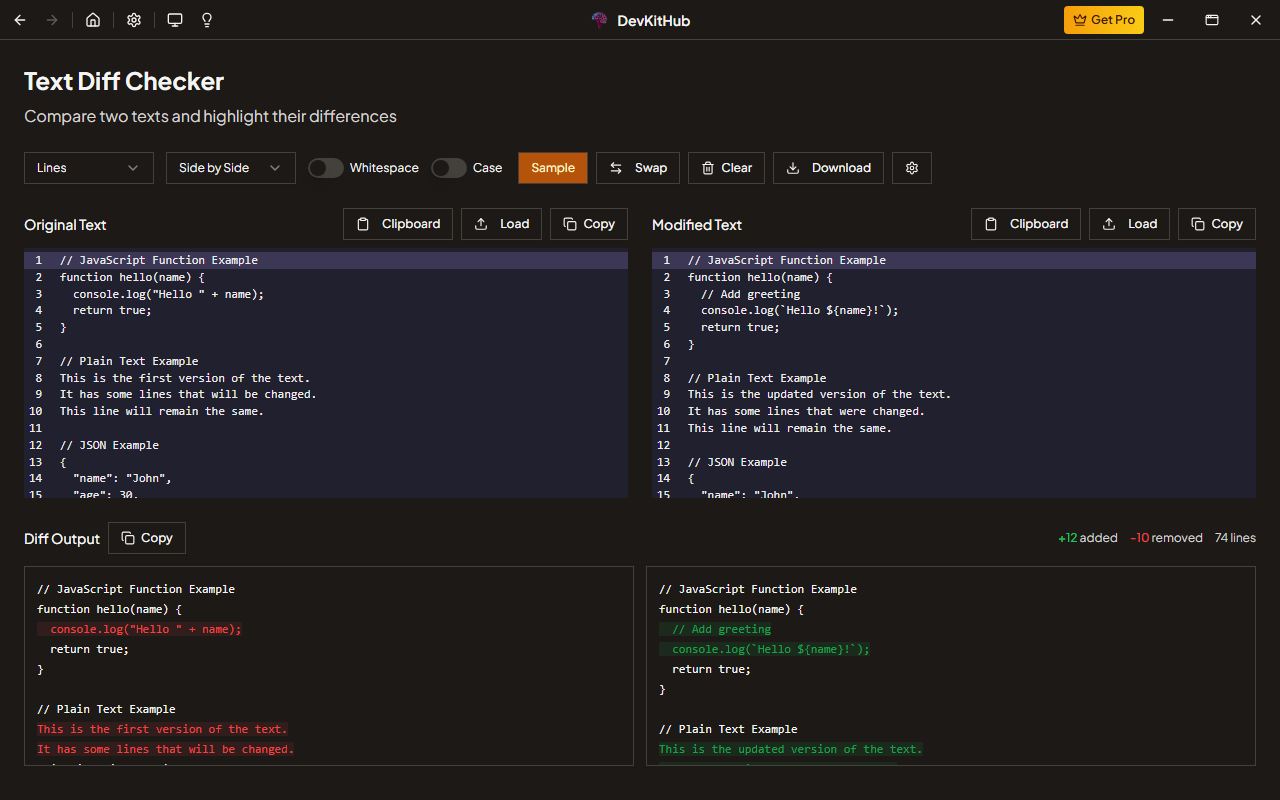Click line 'return true;' in Original Text
Screen dimensions: 1280x800
click(x=112, y=310)
